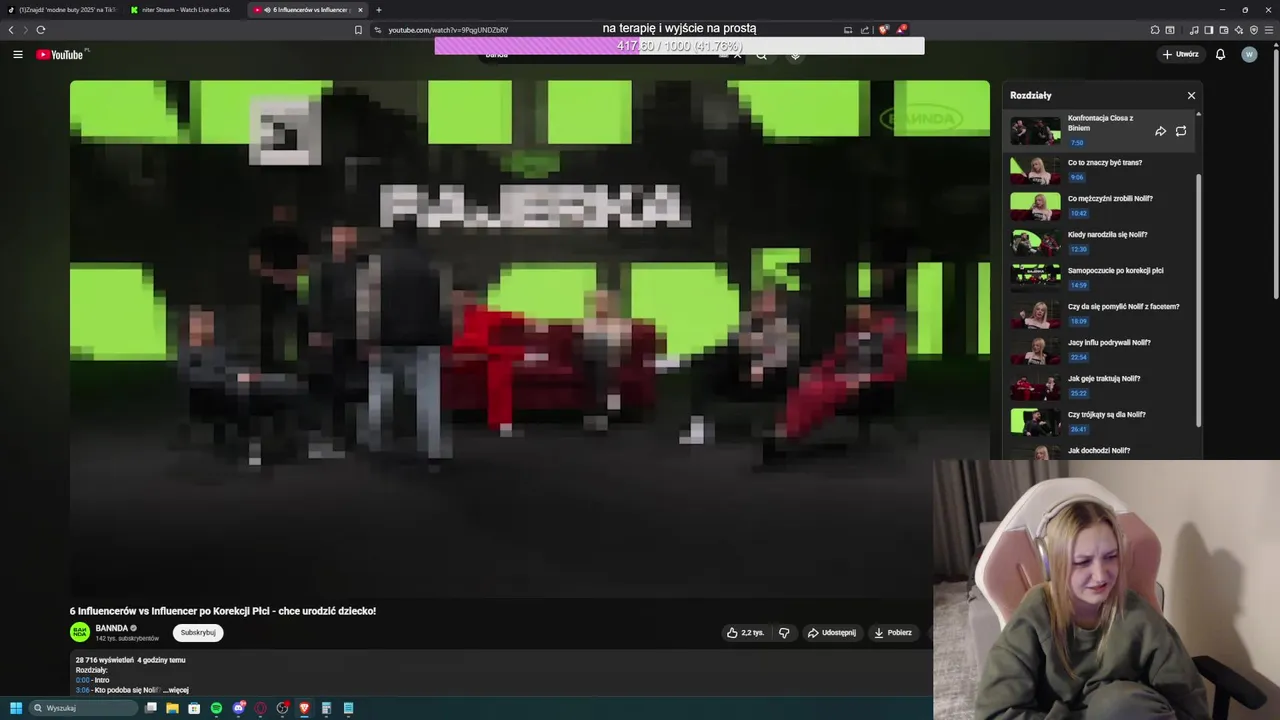Open the YouTube hamburger guide menu

click(18, 54)
